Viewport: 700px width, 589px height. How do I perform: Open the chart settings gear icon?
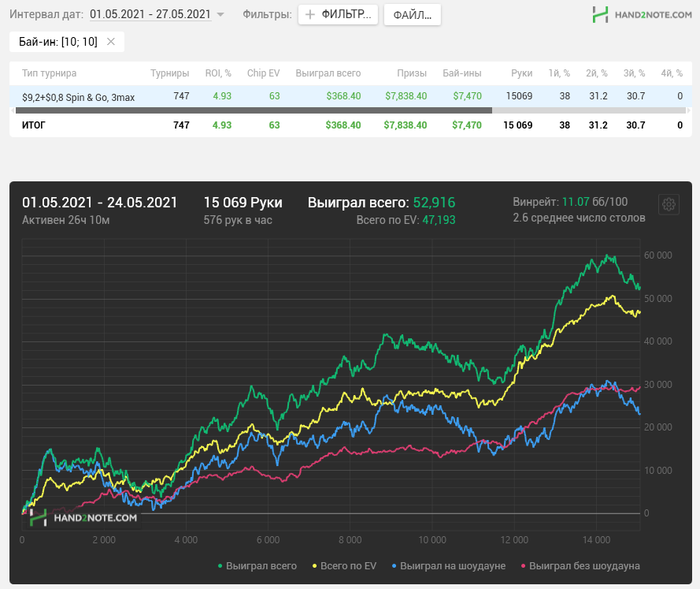click(668, 205)
